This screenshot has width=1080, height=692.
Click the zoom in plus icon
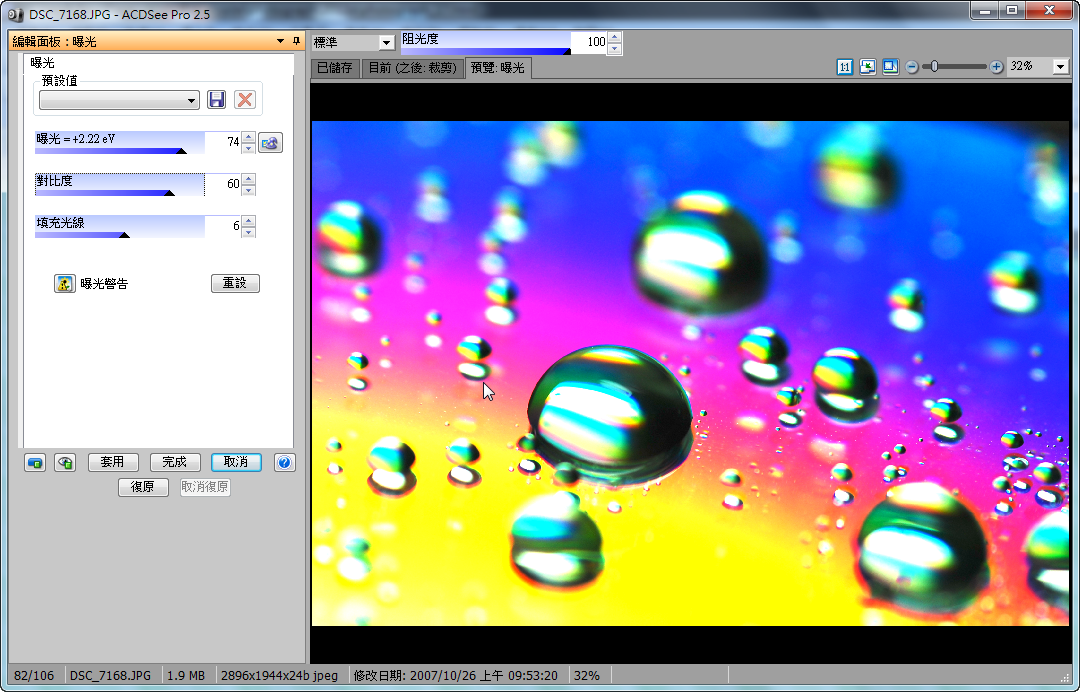pyautogui.click(x=996, y=67)
